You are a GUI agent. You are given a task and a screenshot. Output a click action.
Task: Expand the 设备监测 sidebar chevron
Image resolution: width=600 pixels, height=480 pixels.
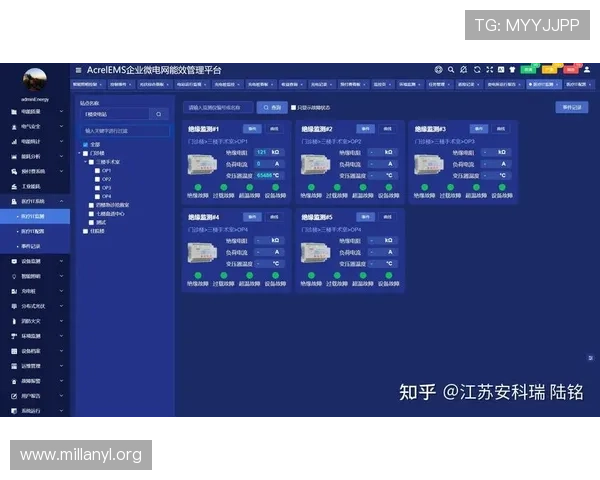click(61, 261)
